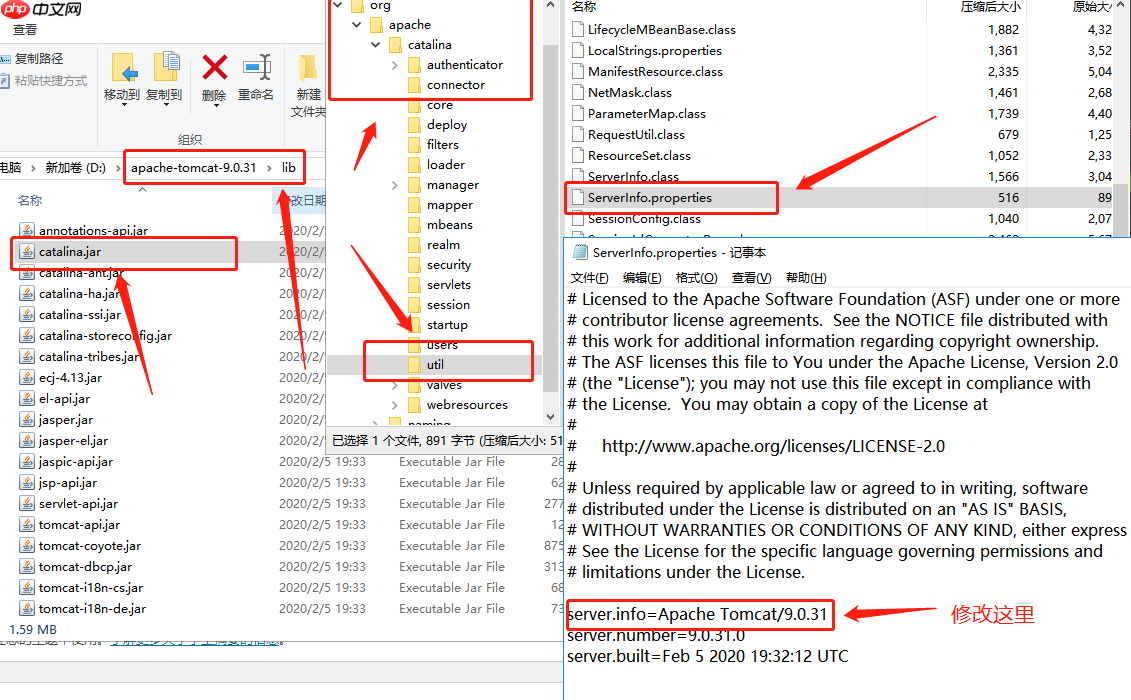Image resolution: width=1131 pixels, height=700 pixels.
Task: Select catalina.jar file in list
Action: pos(70,252)
